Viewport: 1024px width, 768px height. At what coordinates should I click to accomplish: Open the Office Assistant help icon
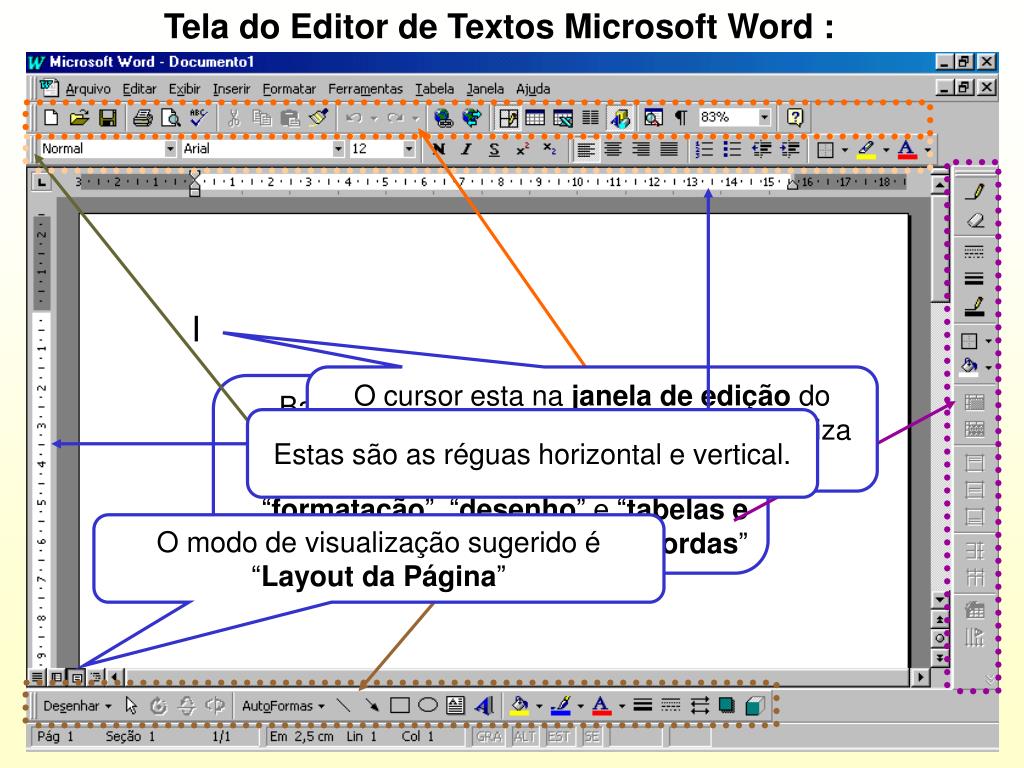795,118
